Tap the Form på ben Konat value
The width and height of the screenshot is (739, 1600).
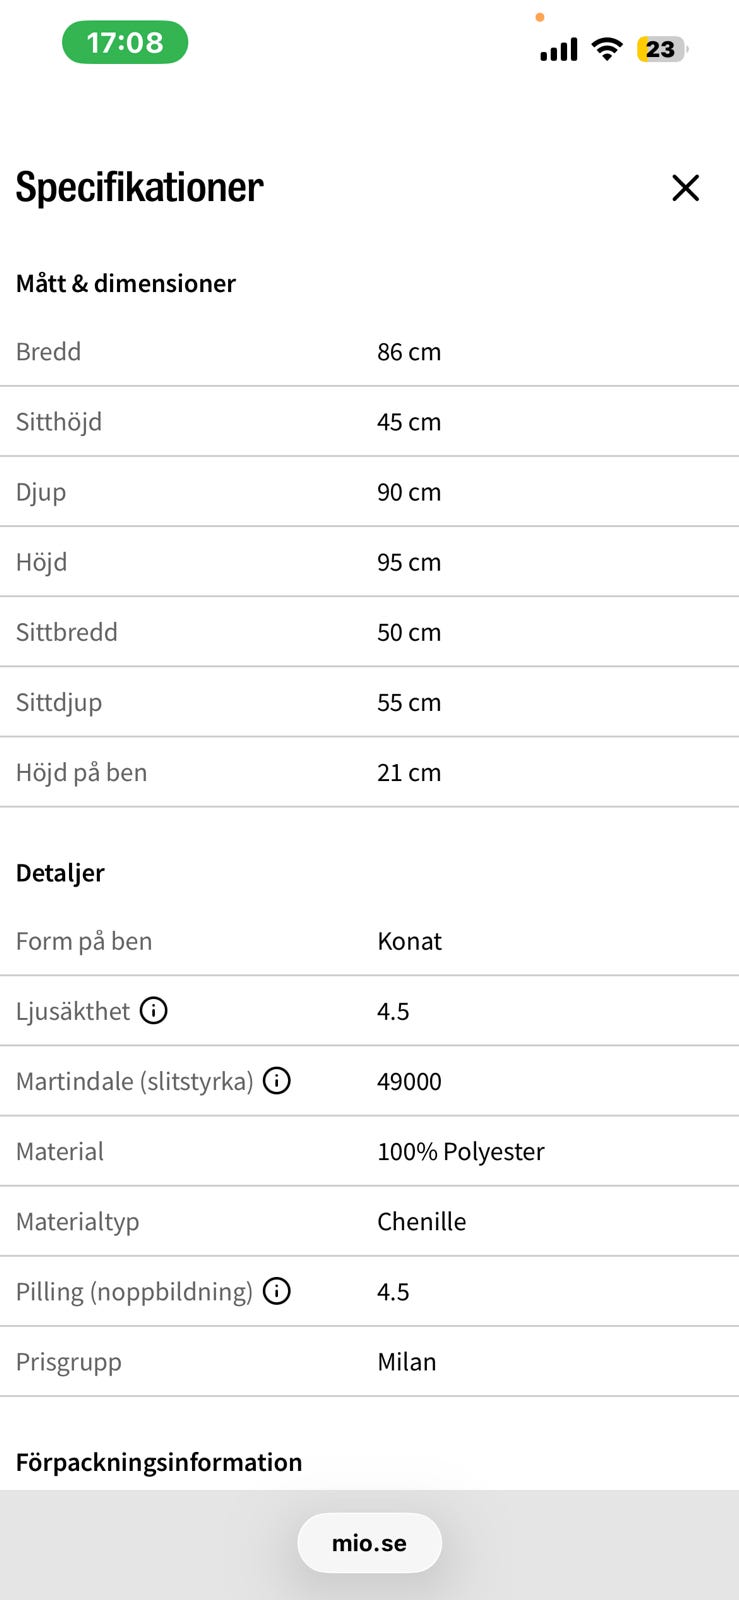coord(410,941)
